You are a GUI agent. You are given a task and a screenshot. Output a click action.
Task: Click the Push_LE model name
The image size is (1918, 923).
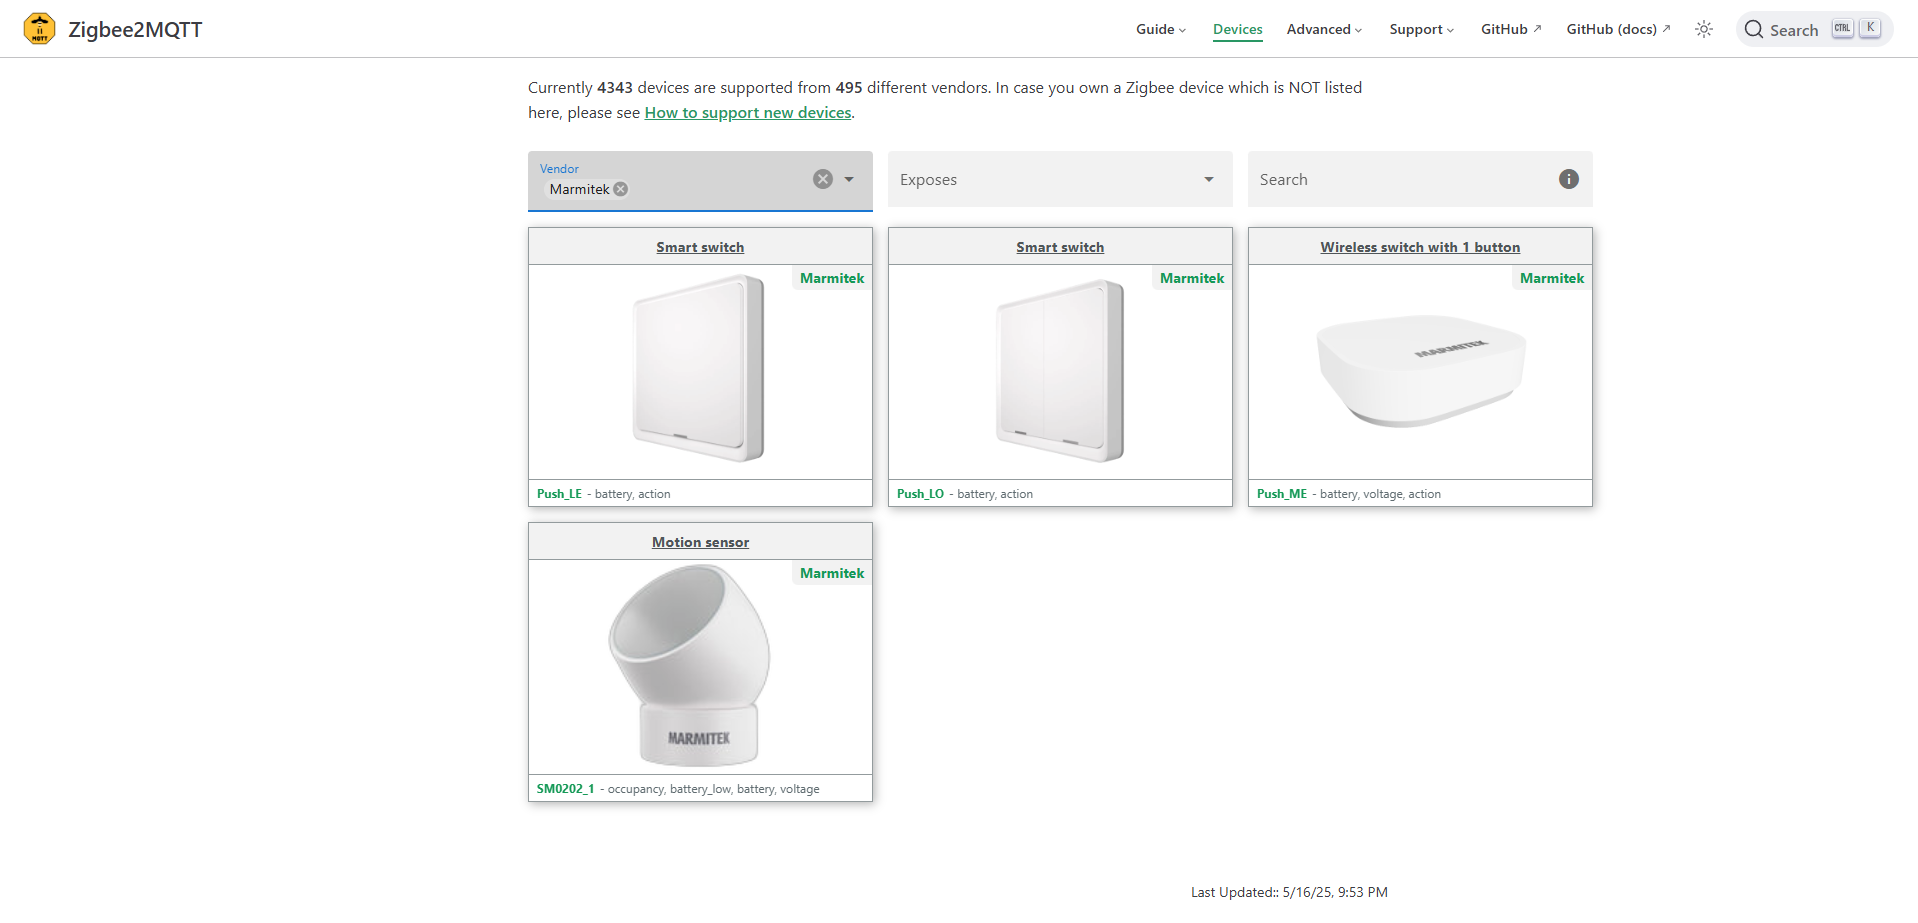coord(559,494)
